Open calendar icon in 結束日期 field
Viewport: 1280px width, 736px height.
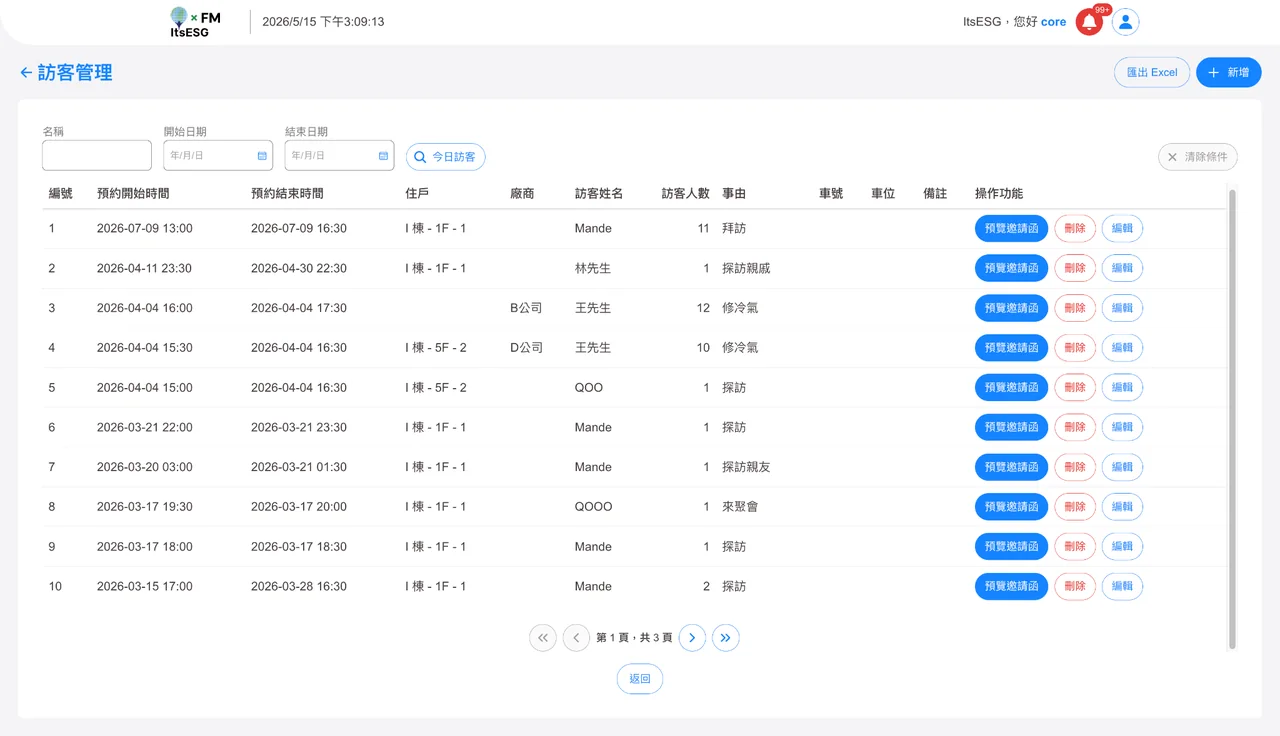(383, 156)
